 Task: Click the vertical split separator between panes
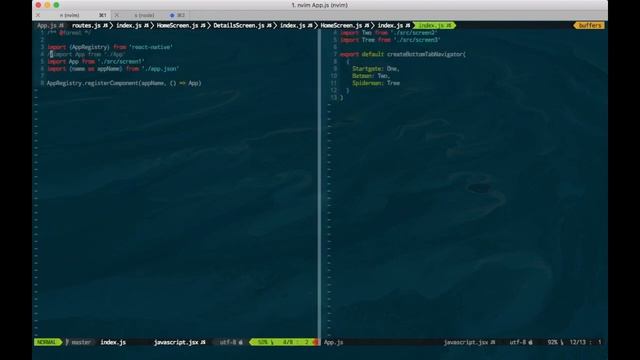(319, 184)
